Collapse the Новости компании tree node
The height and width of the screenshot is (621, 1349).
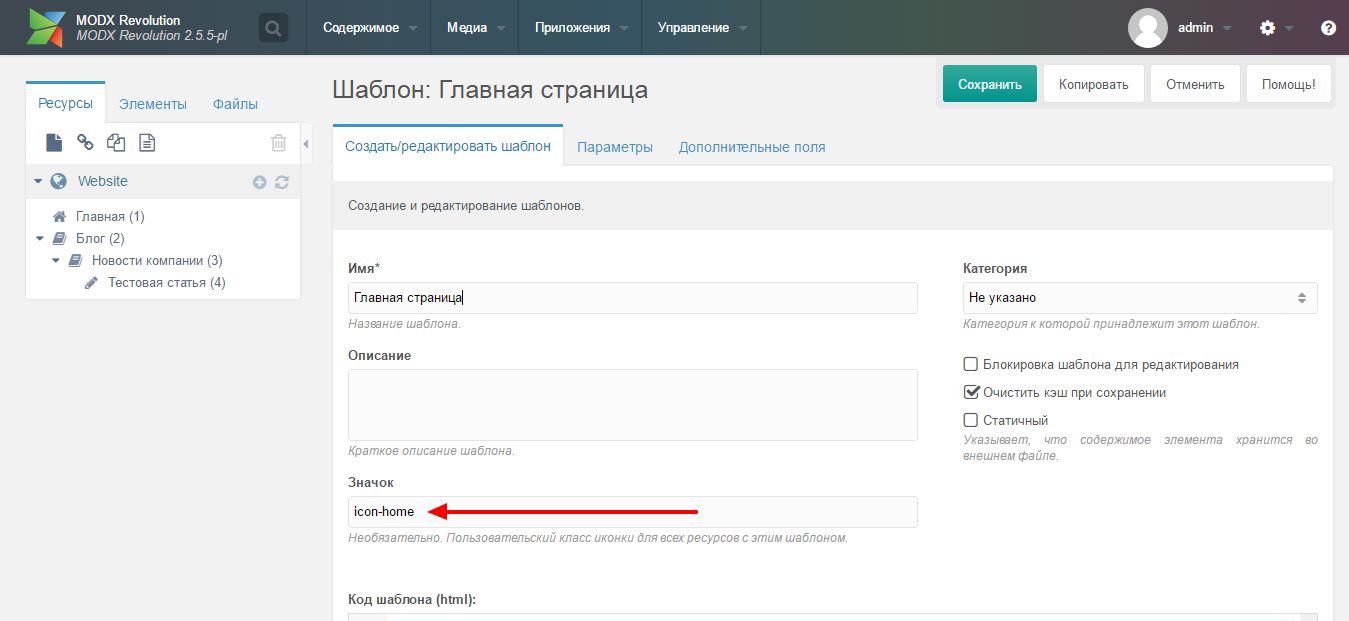(56, 260)
